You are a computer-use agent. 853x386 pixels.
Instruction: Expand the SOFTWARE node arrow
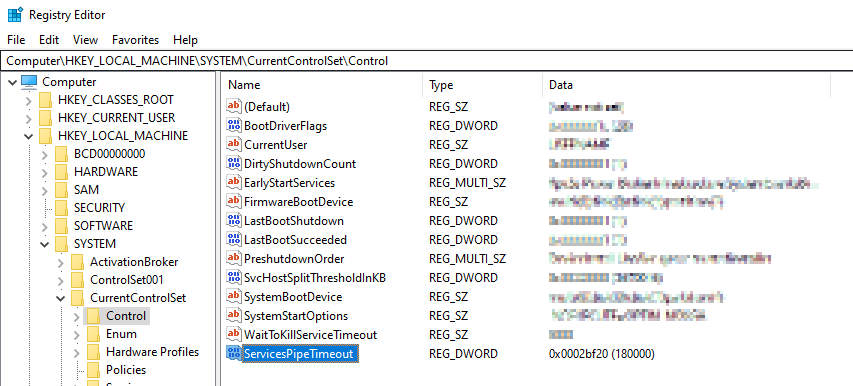click(x=45, y=226)
